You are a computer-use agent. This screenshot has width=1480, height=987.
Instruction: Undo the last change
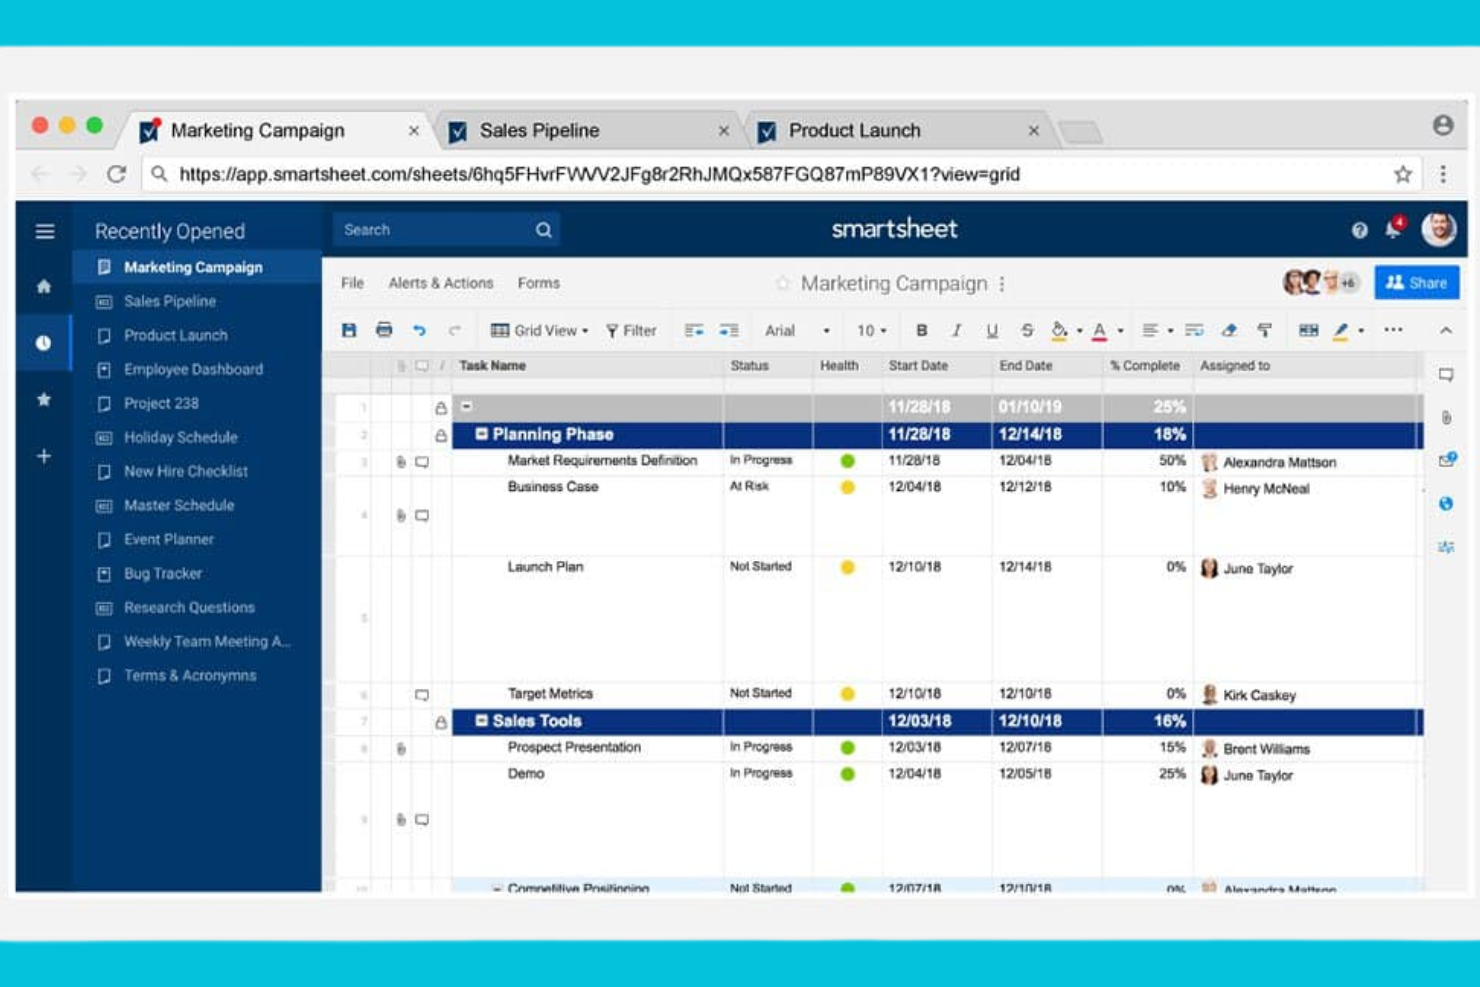click(420, 329)
